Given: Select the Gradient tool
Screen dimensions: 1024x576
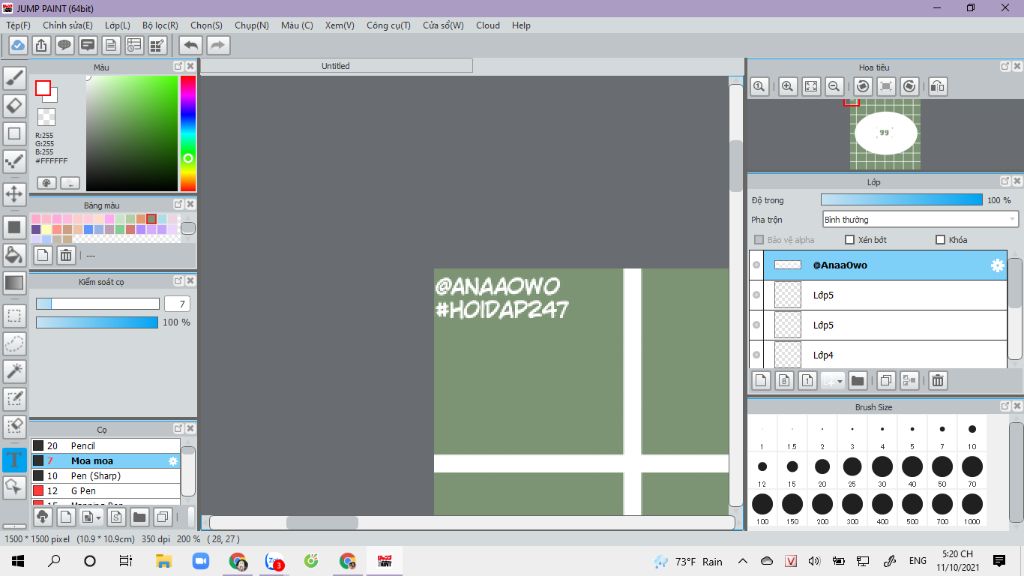Looking at the screenshot, I should 14,282.
